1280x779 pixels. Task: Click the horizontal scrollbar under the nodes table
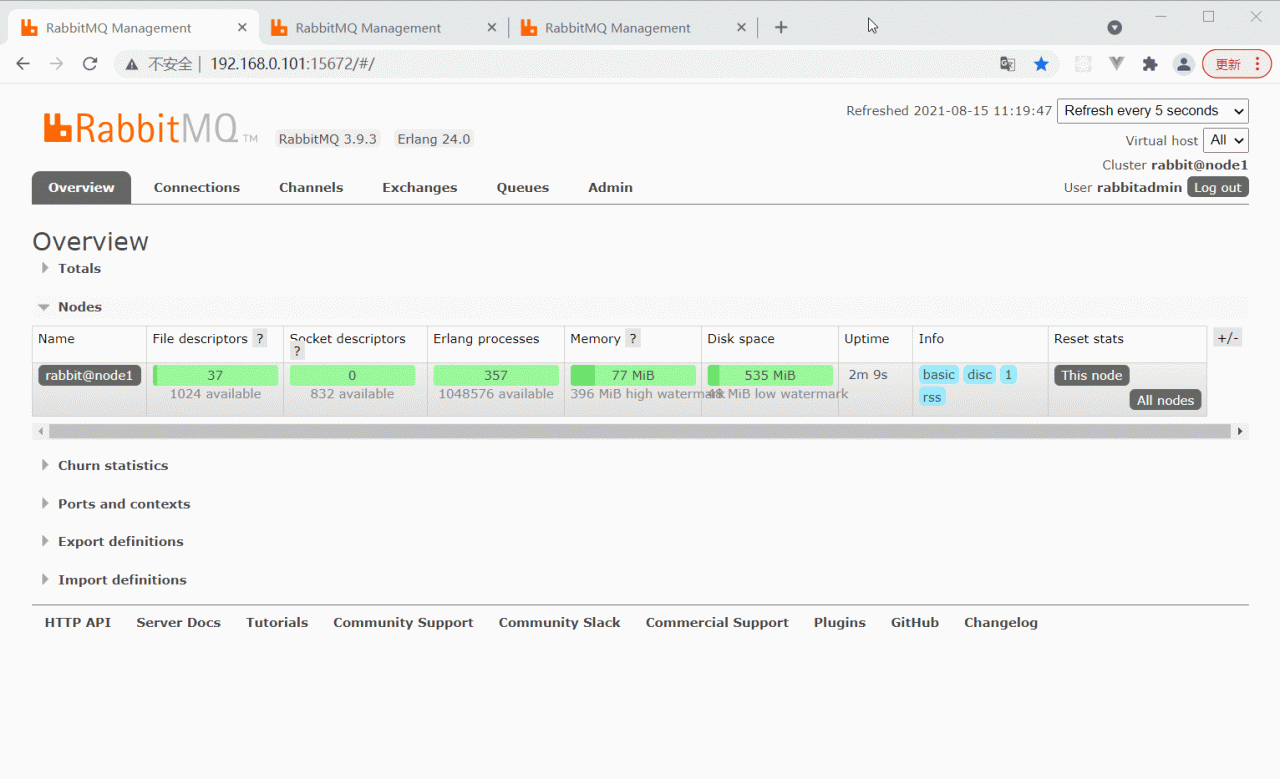(640, 430)
